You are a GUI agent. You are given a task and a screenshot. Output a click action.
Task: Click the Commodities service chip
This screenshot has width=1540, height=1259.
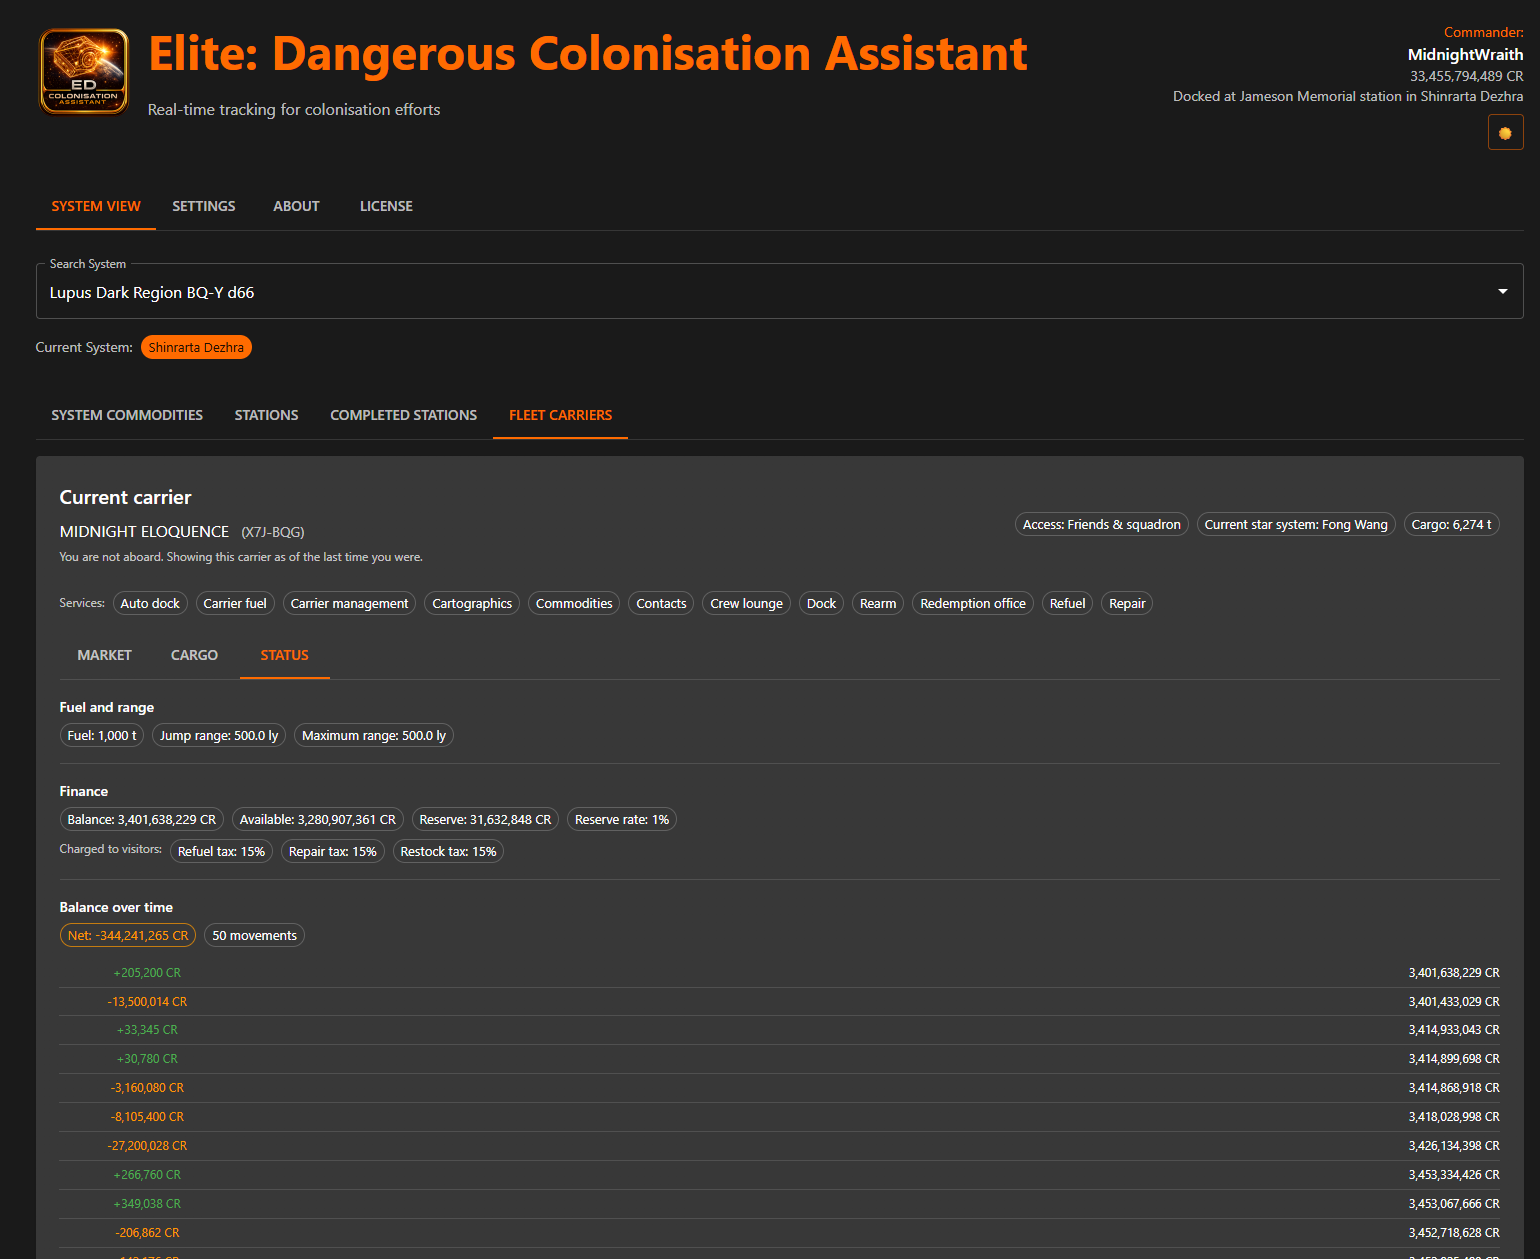pyautogui.click(x=574, y=603)
